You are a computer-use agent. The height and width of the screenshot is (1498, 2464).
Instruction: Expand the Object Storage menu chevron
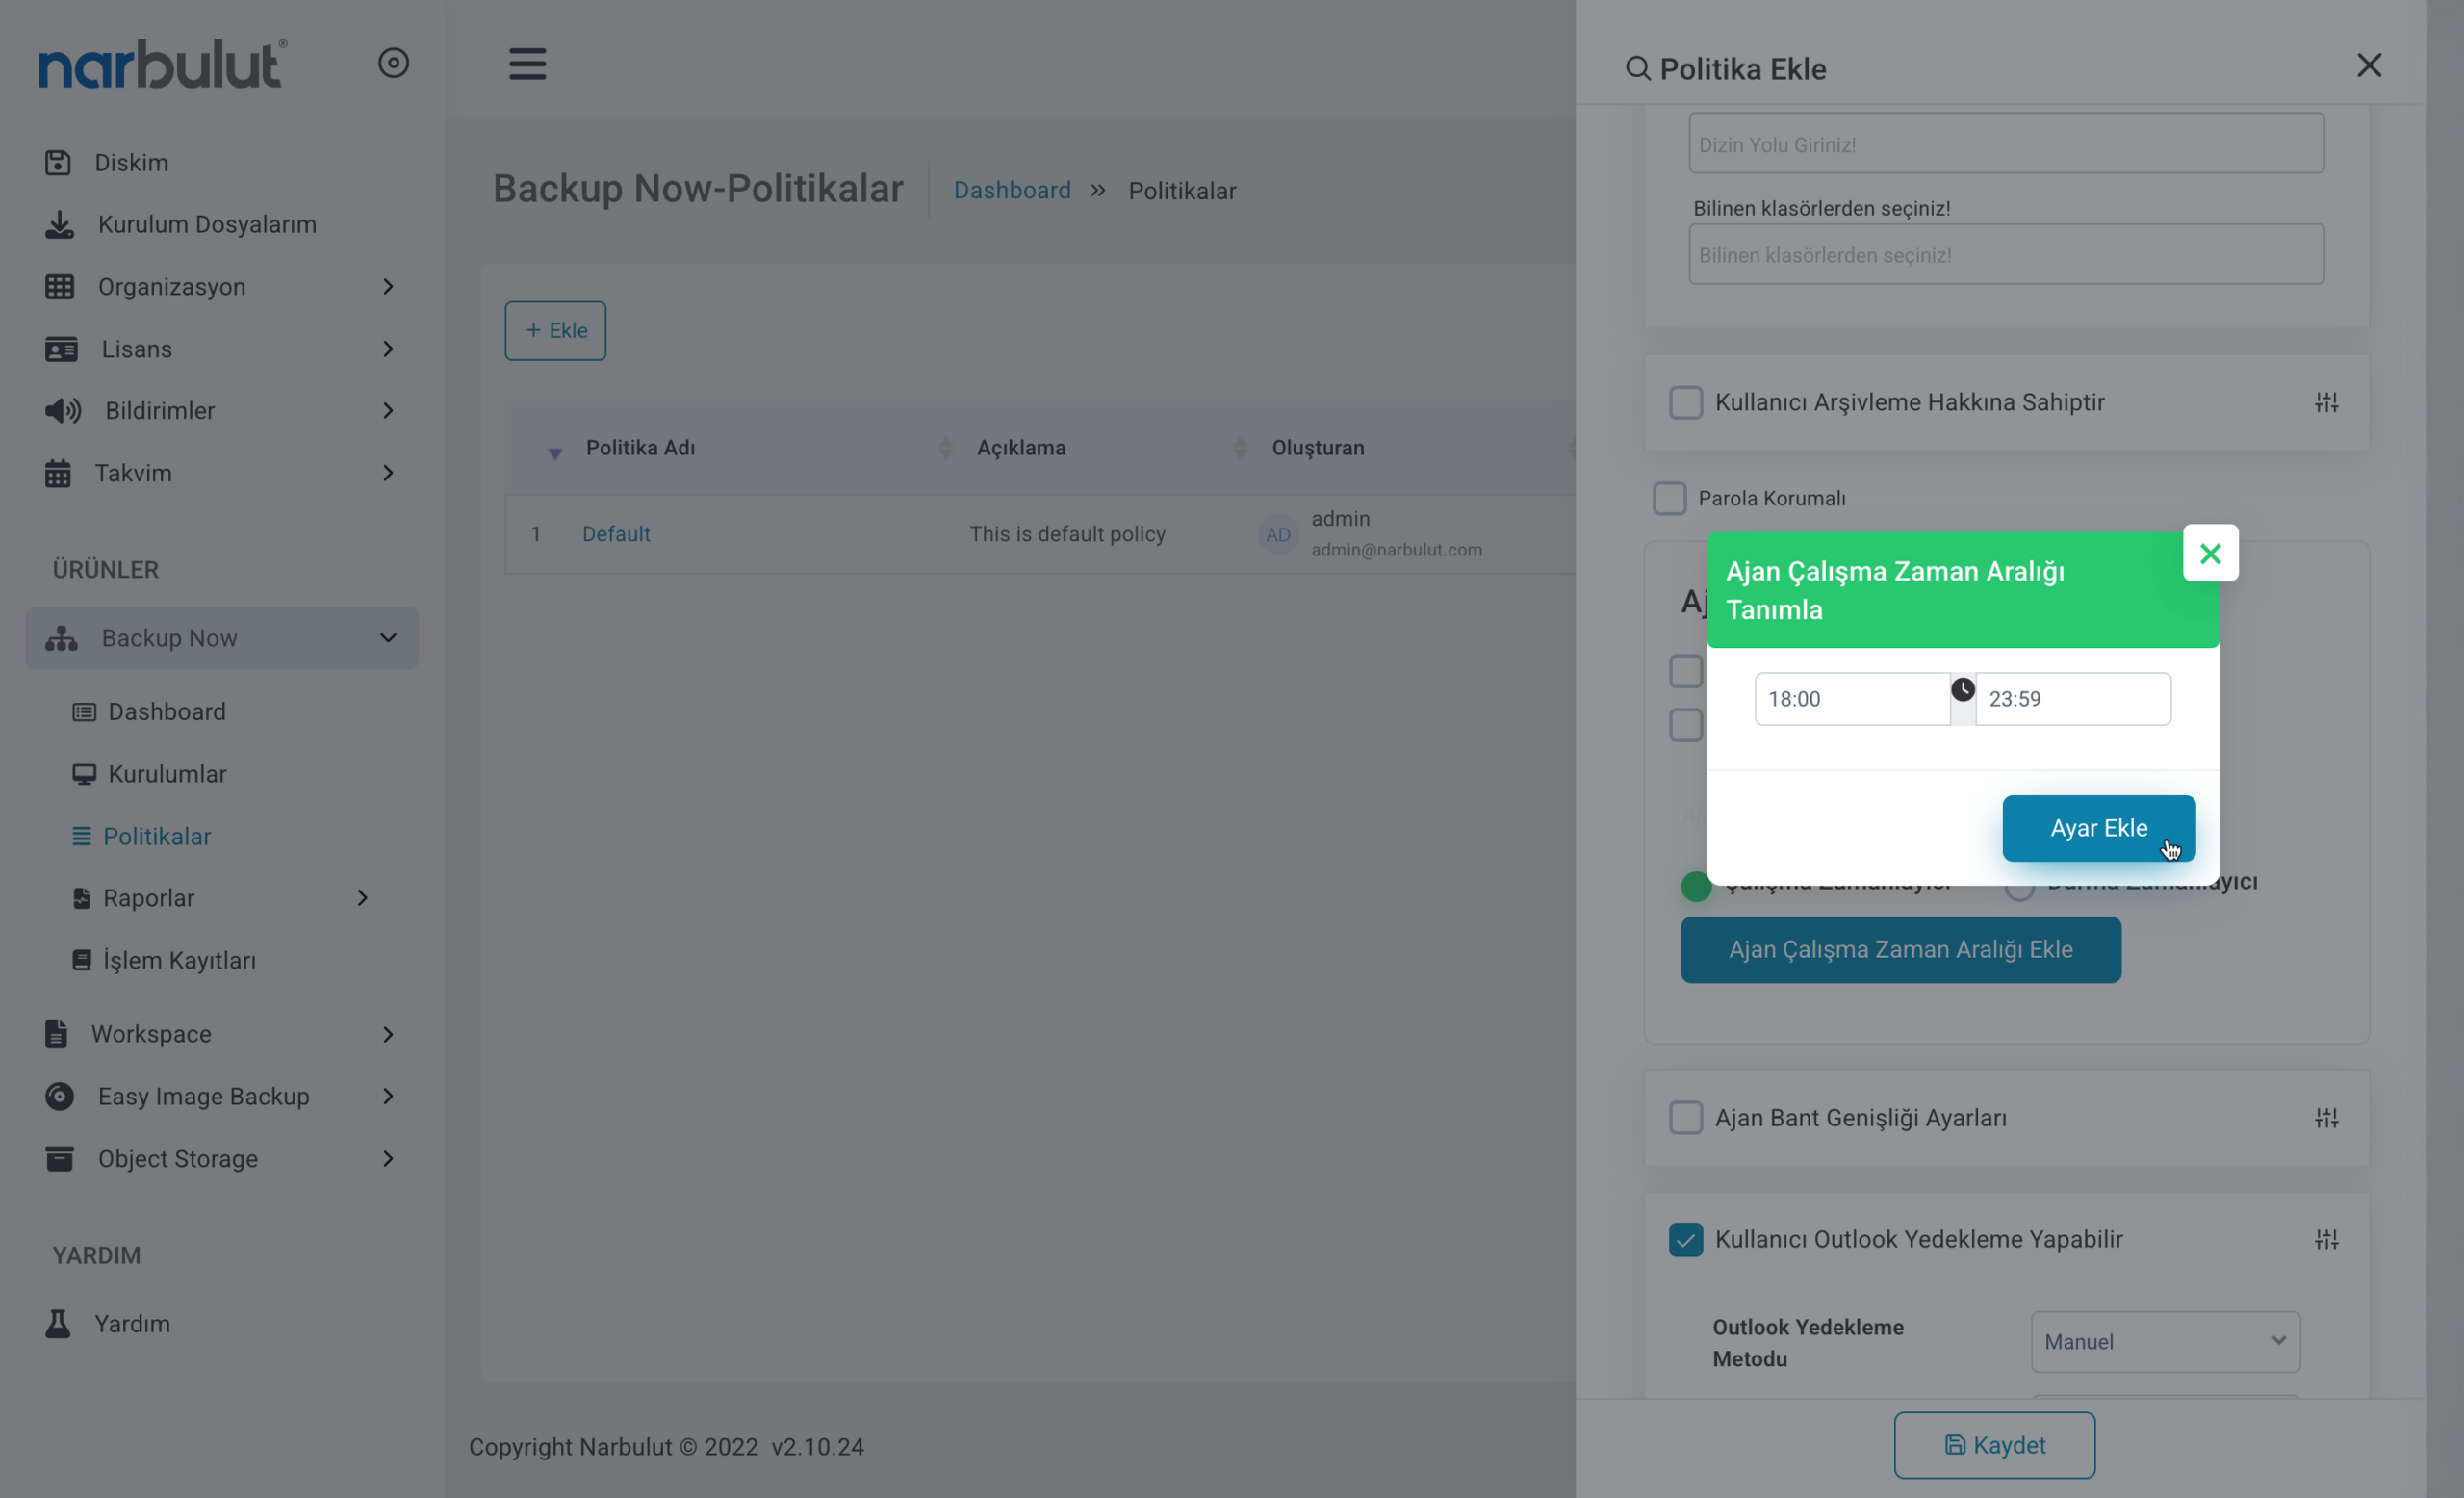click(x=388, y=1158)
